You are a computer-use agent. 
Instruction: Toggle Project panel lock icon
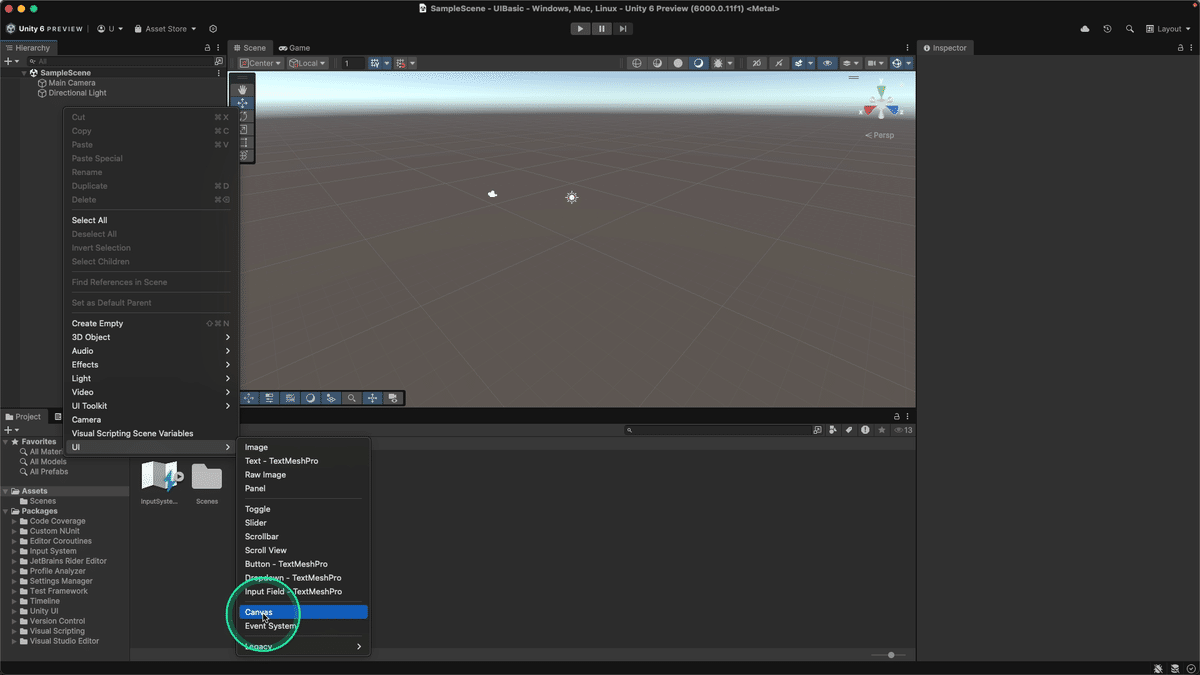click(x=896, y=417)
